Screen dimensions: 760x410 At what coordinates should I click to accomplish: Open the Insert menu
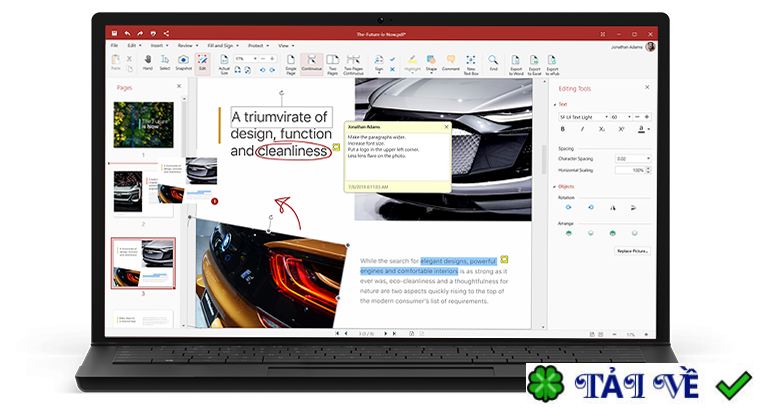[159, 46]
